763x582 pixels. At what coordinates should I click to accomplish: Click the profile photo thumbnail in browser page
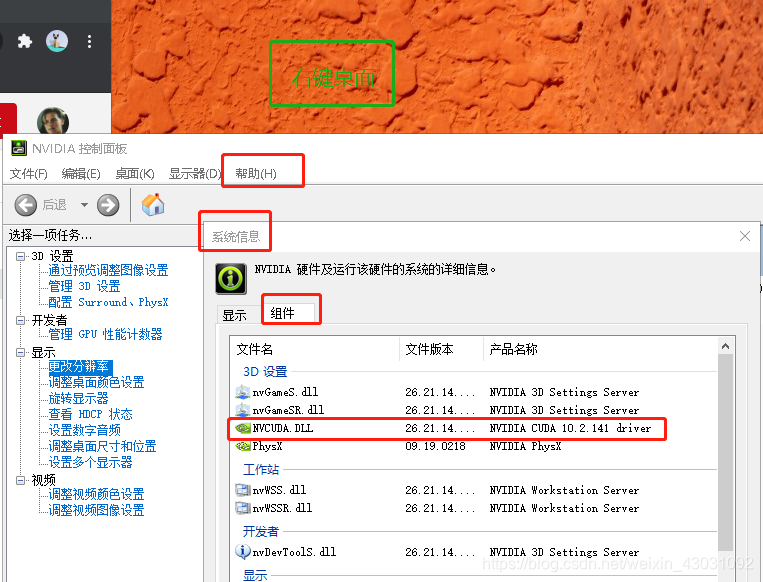(x=53, y=120)
